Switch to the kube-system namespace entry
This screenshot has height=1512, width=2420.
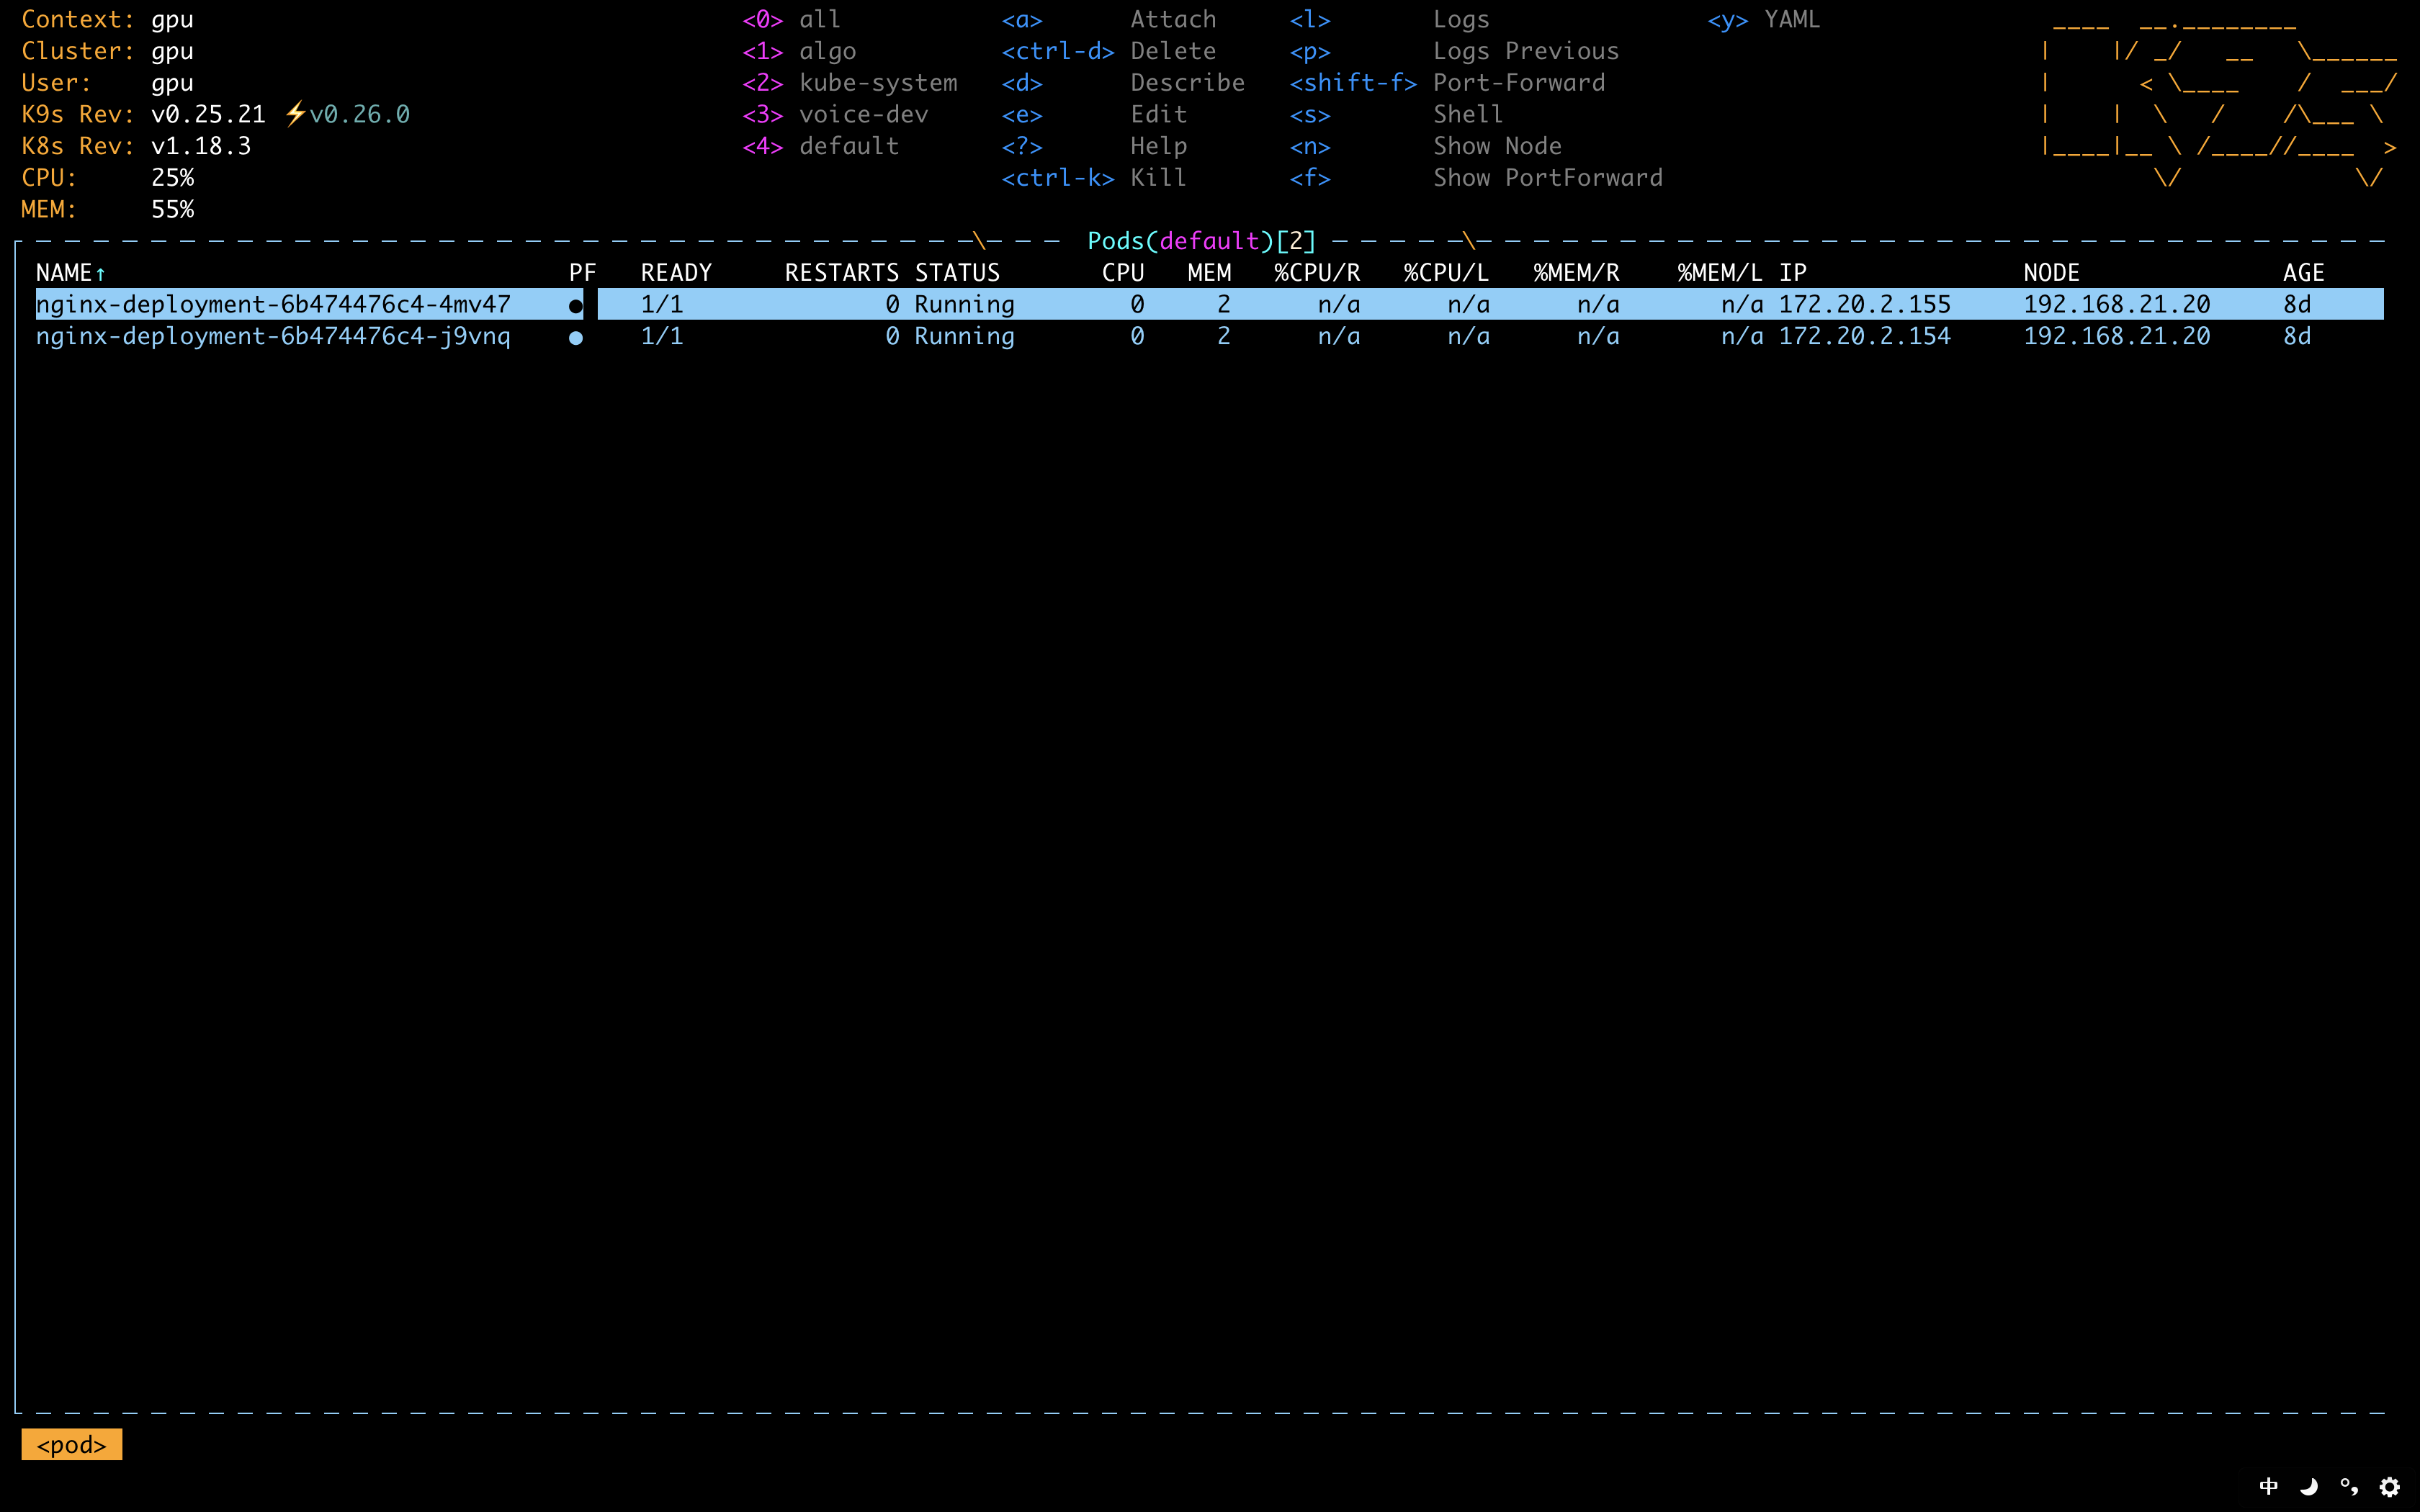pyautogui.click(x=877, y=83)
